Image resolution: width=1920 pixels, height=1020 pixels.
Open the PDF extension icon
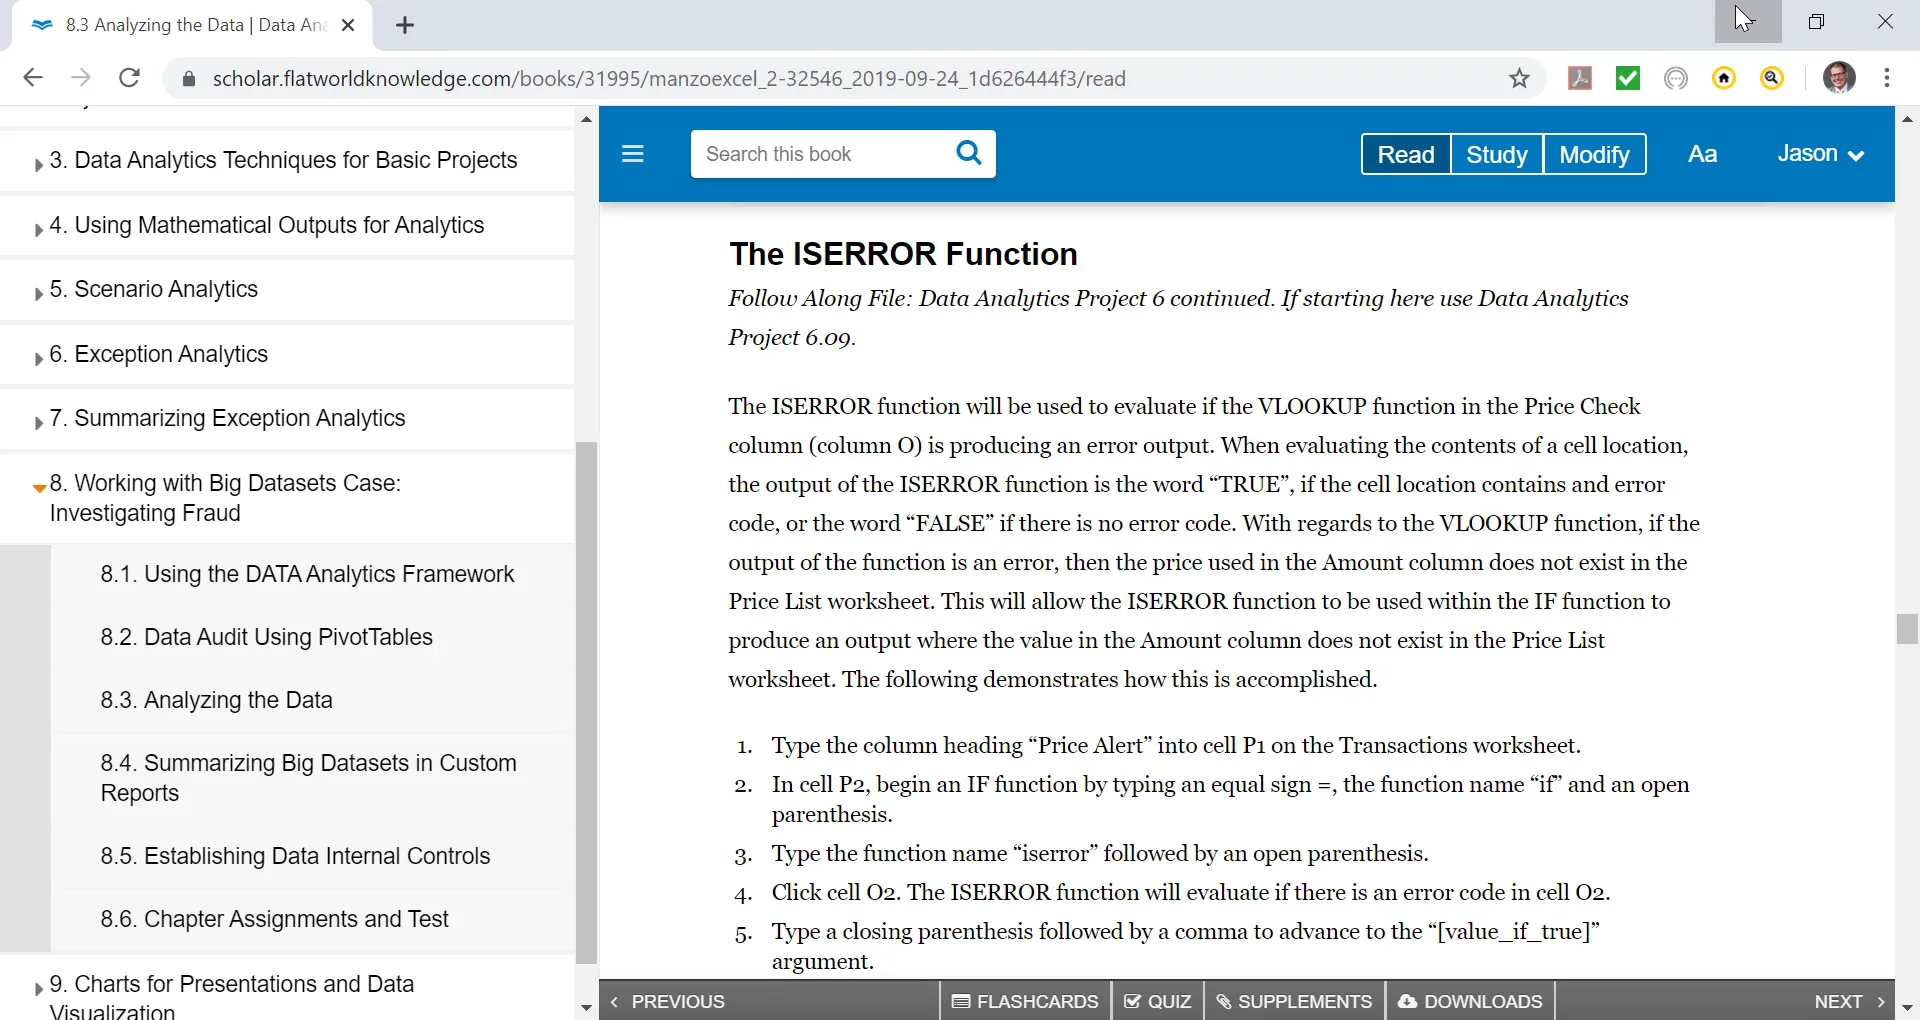click(1580, 78)
